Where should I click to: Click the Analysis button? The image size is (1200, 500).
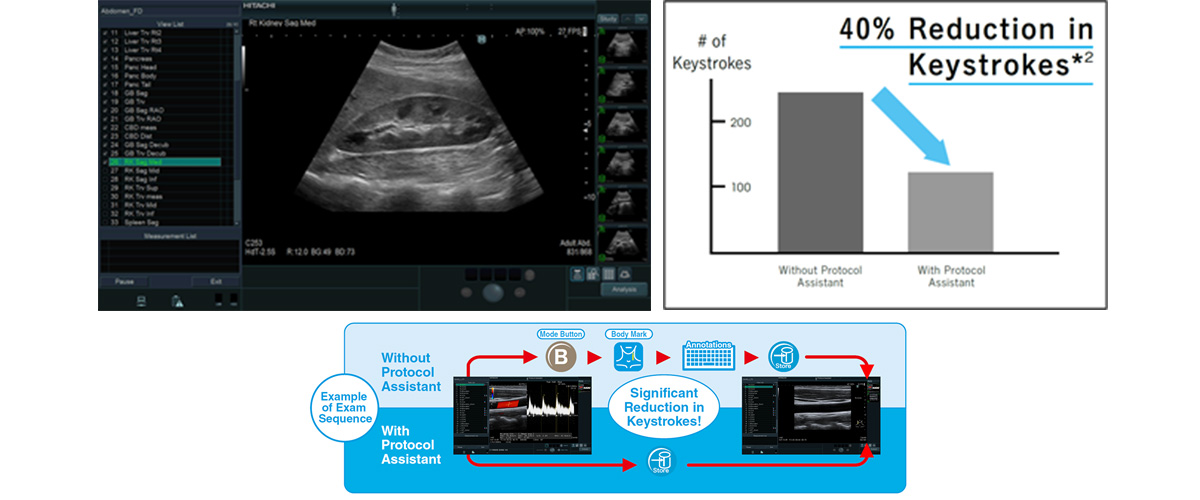624,290
